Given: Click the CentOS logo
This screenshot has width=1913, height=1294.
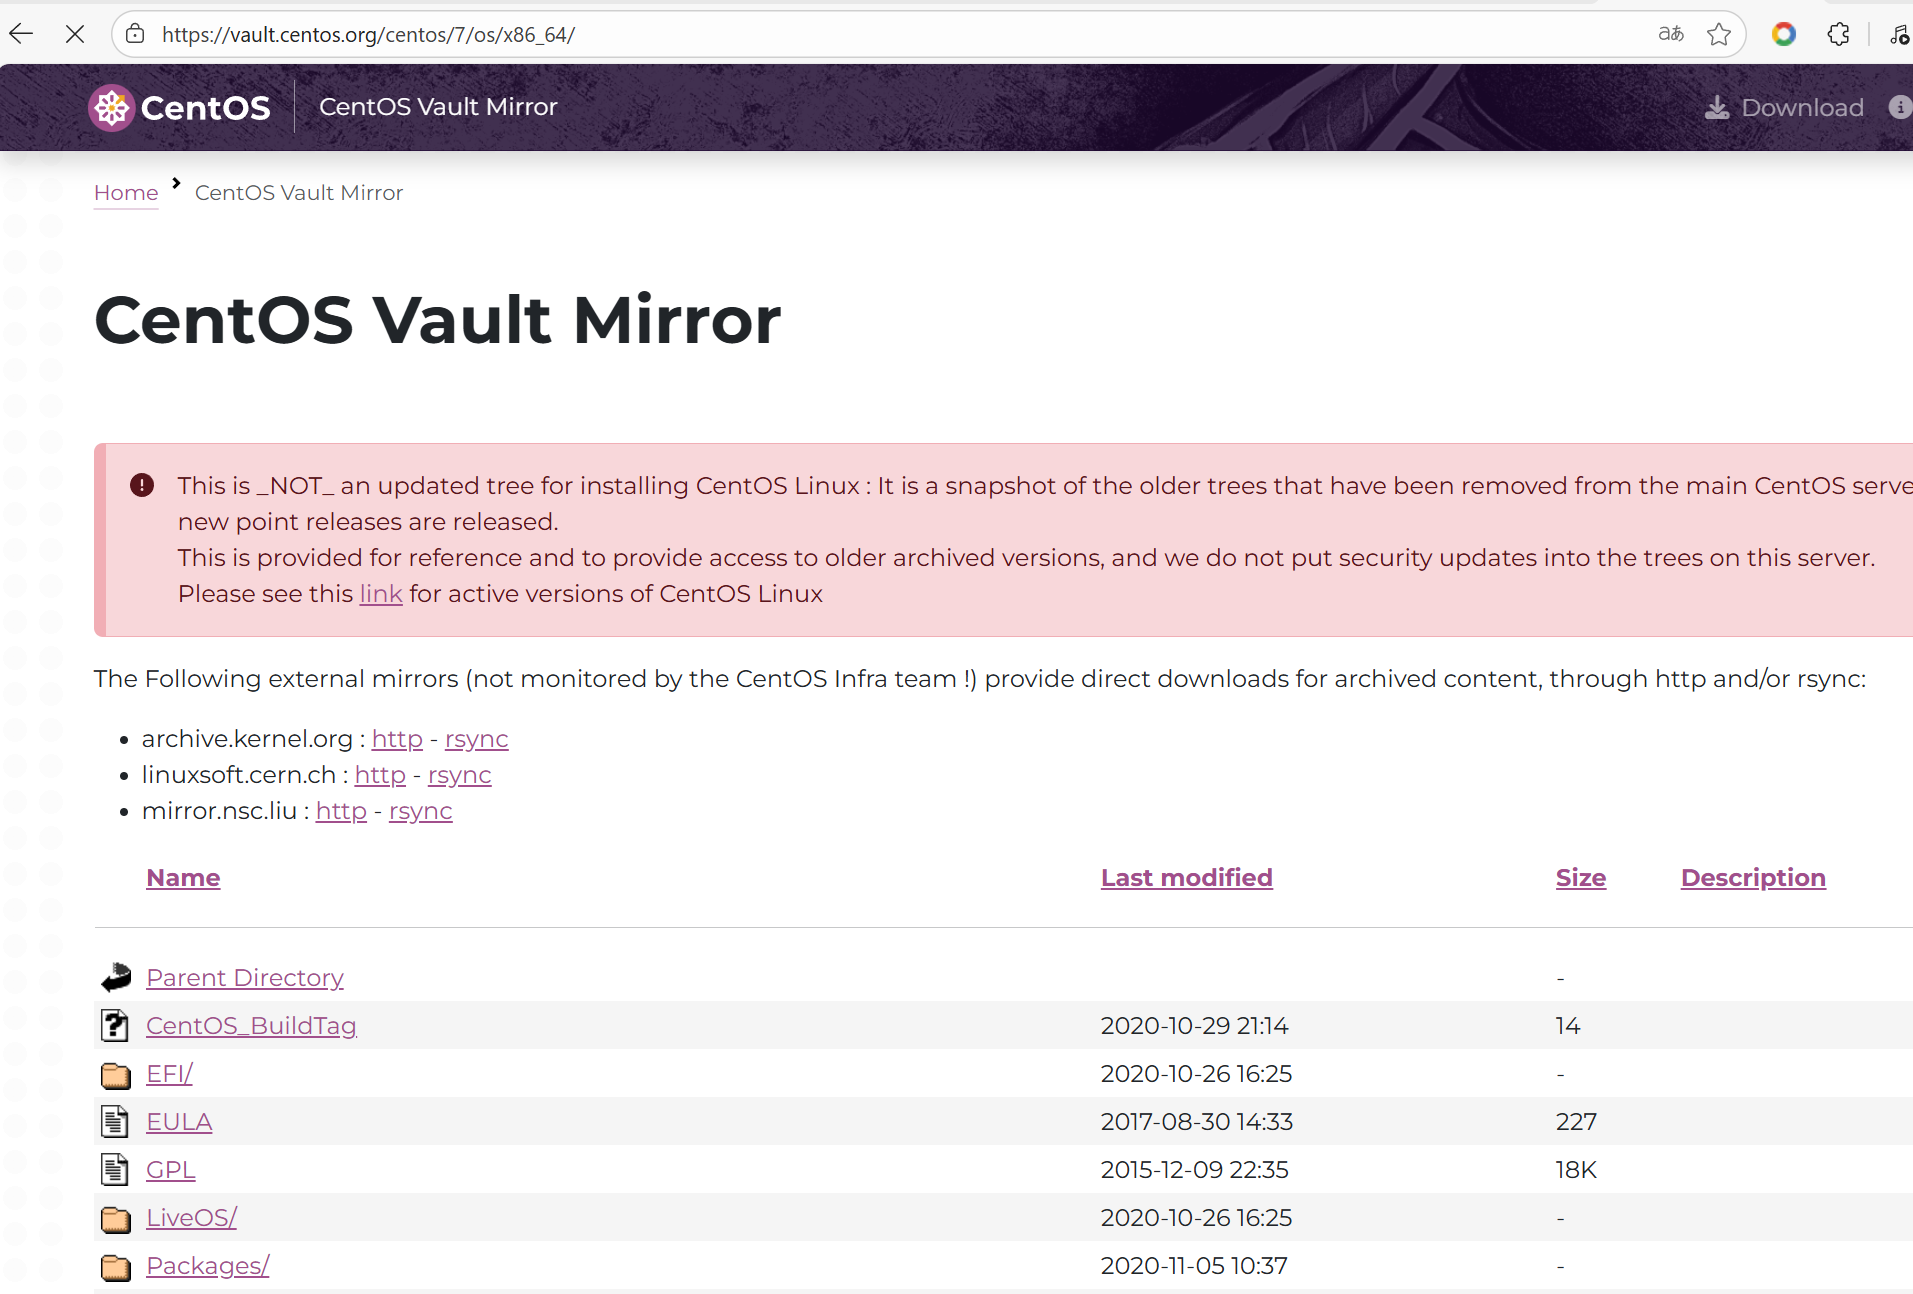Looking at the screenshot, I should click(x=179, y=107).
